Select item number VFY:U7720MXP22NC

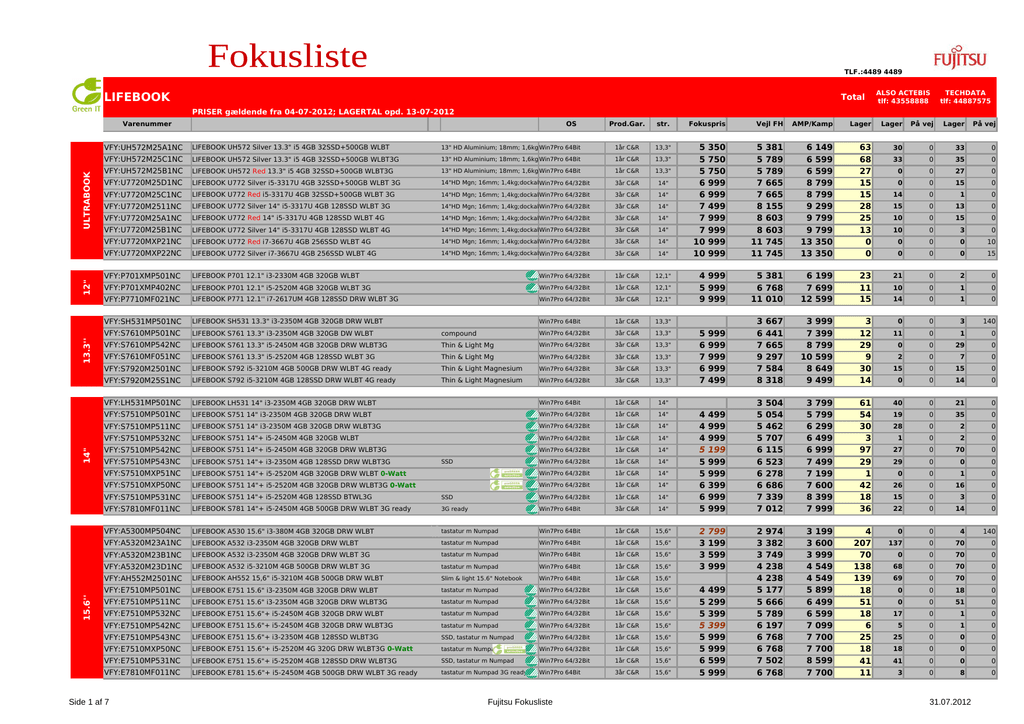click(142, 253)
